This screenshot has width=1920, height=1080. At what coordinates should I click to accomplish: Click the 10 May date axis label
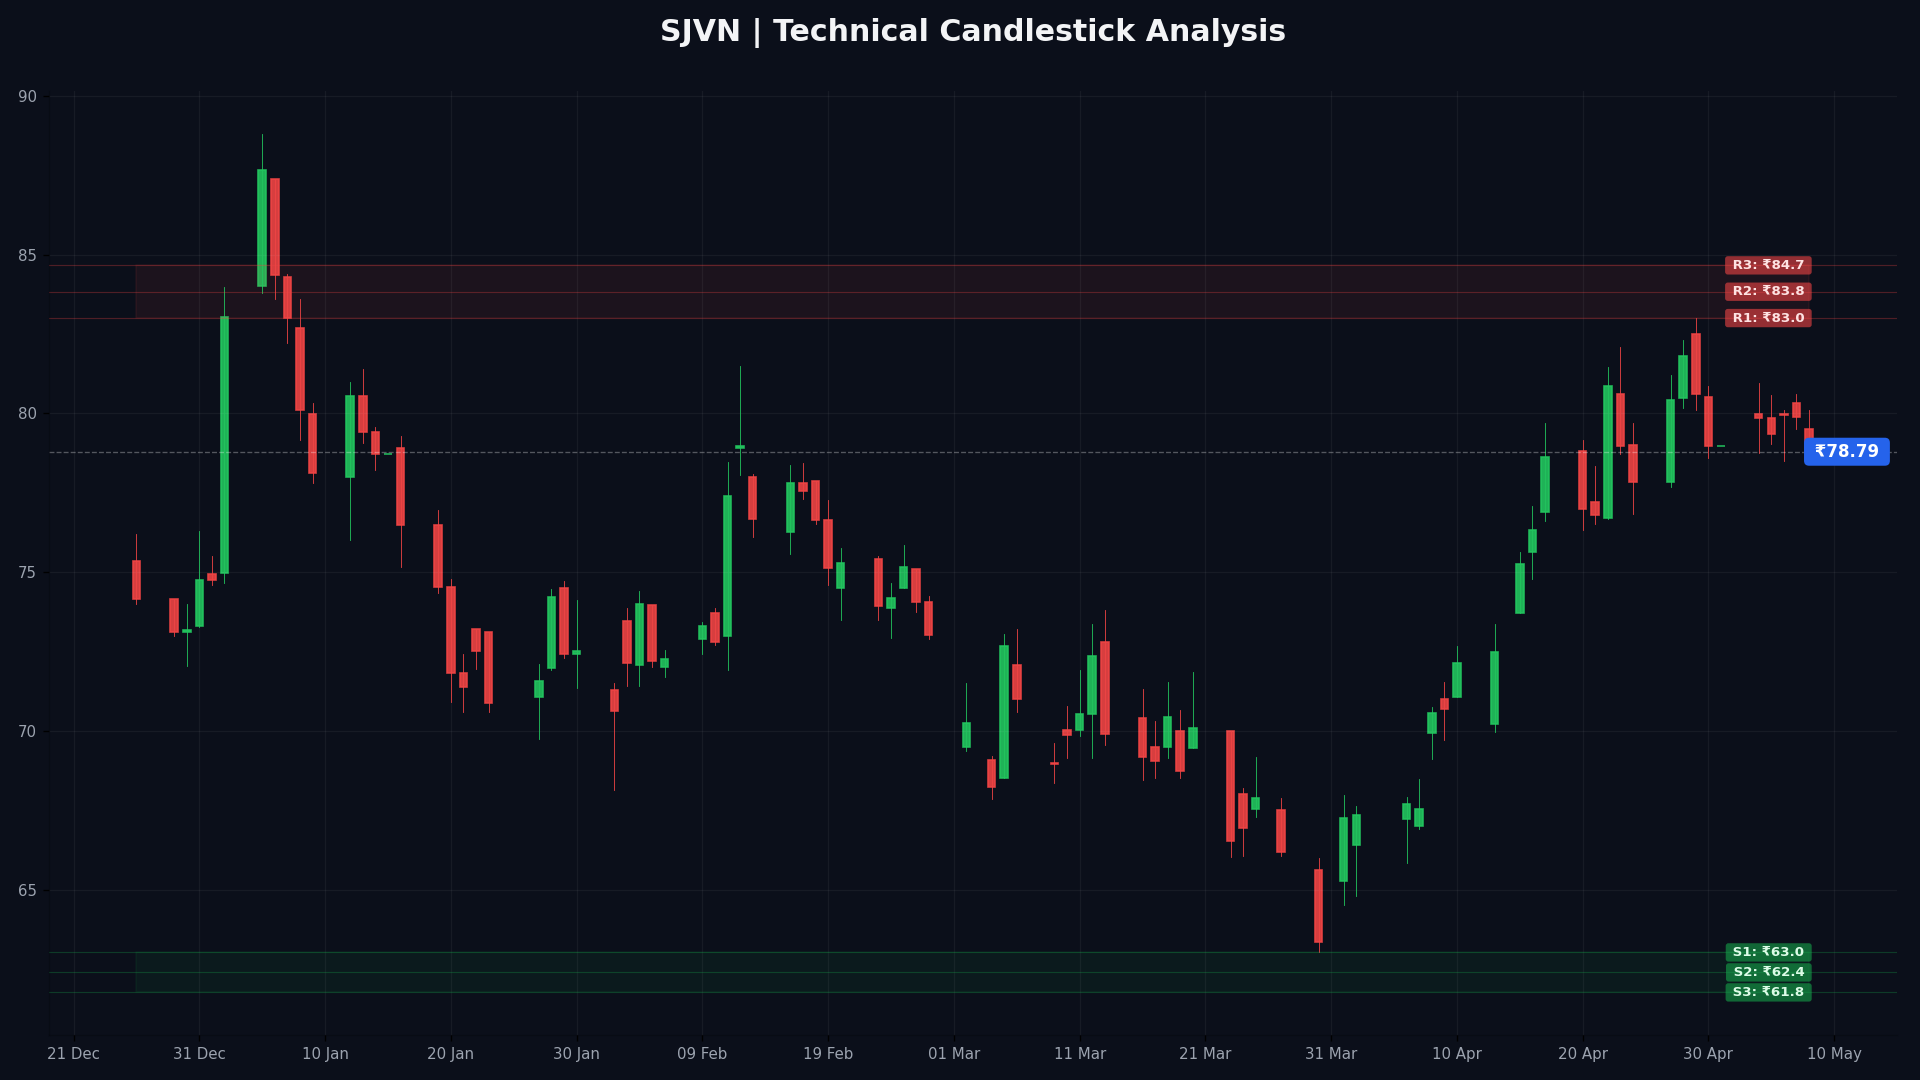[1834, 1054]
